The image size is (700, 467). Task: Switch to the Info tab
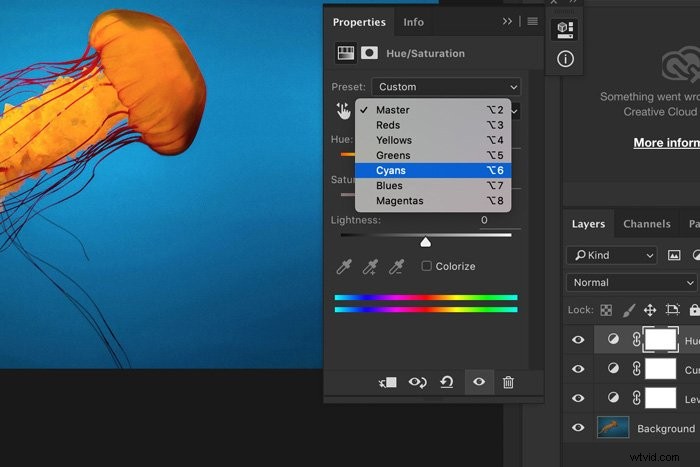413,22
